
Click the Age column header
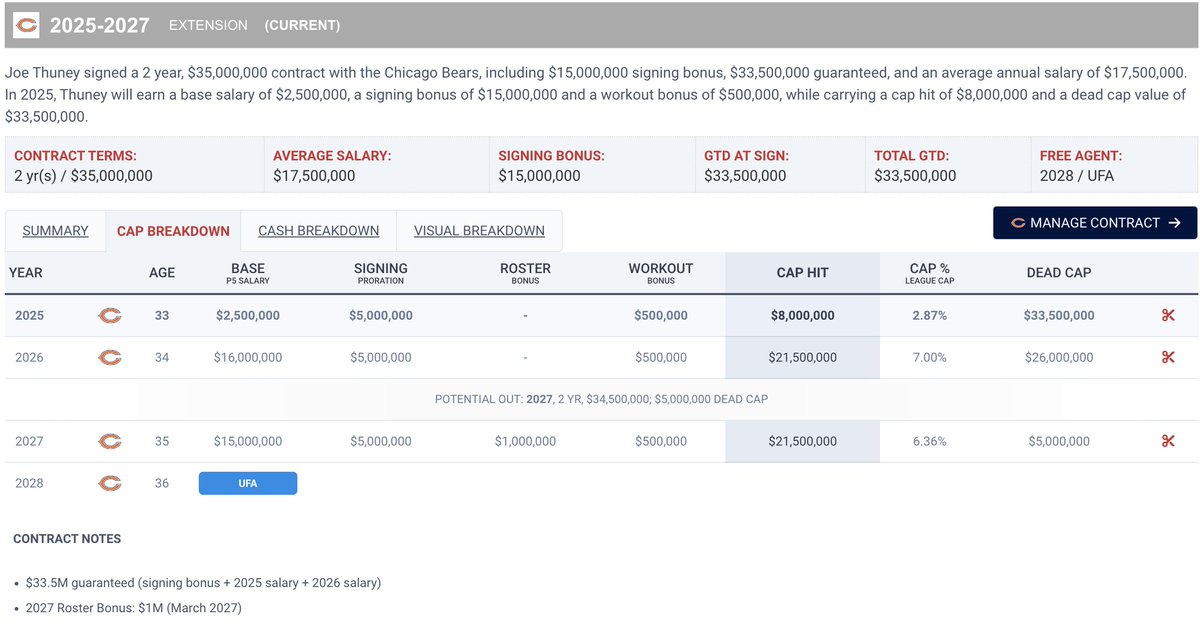click(162, 273)
